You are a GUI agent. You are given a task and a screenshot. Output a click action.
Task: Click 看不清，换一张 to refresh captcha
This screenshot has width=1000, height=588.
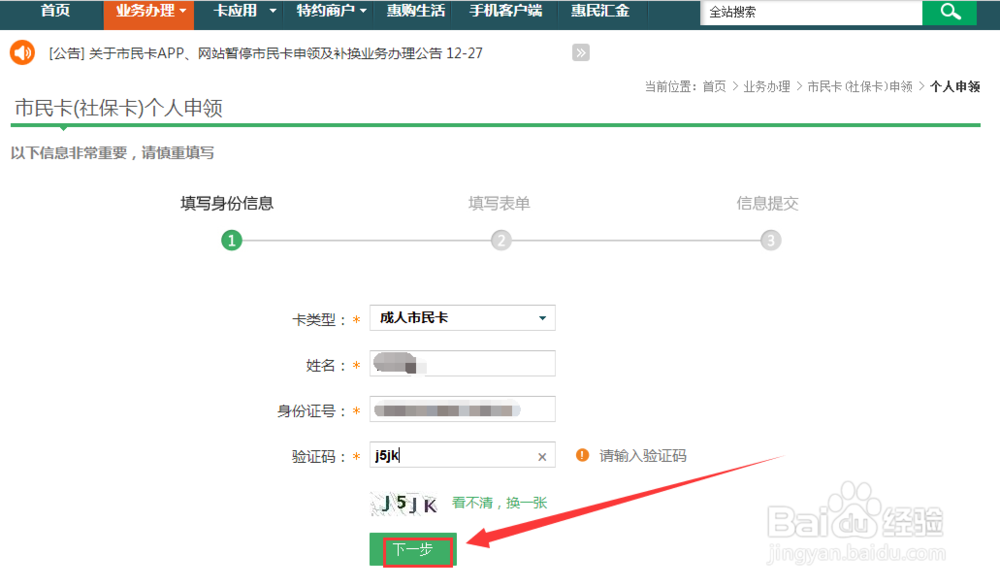[499, 503]
